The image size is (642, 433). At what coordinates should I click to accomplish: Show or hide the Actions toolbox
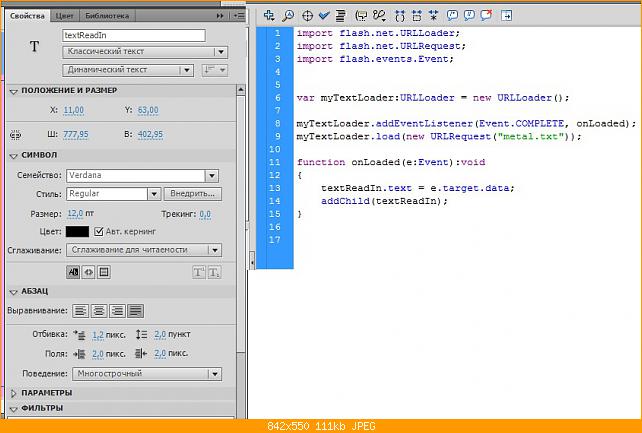coord(506,16)
